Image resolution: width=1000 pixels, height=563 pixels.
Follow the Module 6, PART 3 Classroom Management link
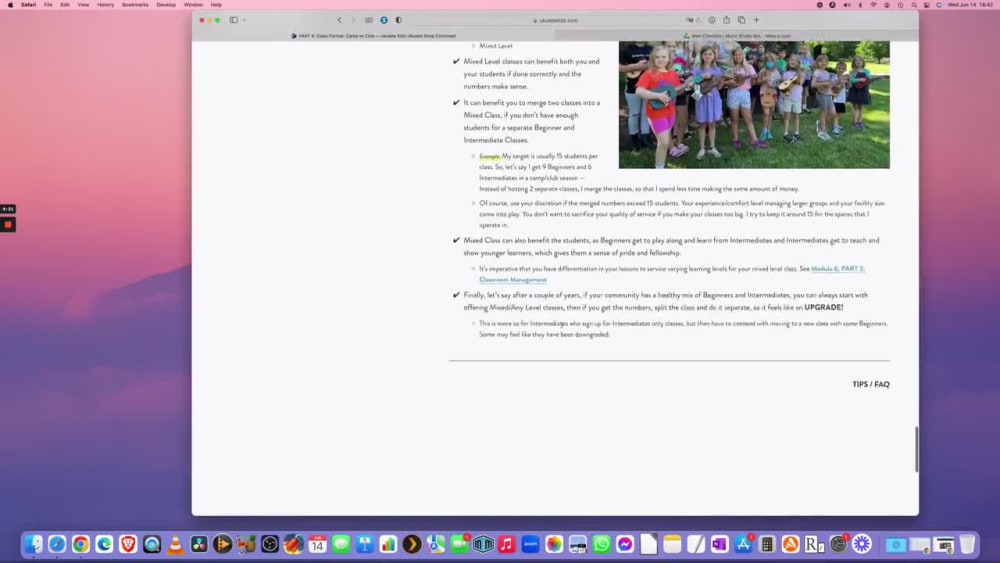tap(837, 268)
